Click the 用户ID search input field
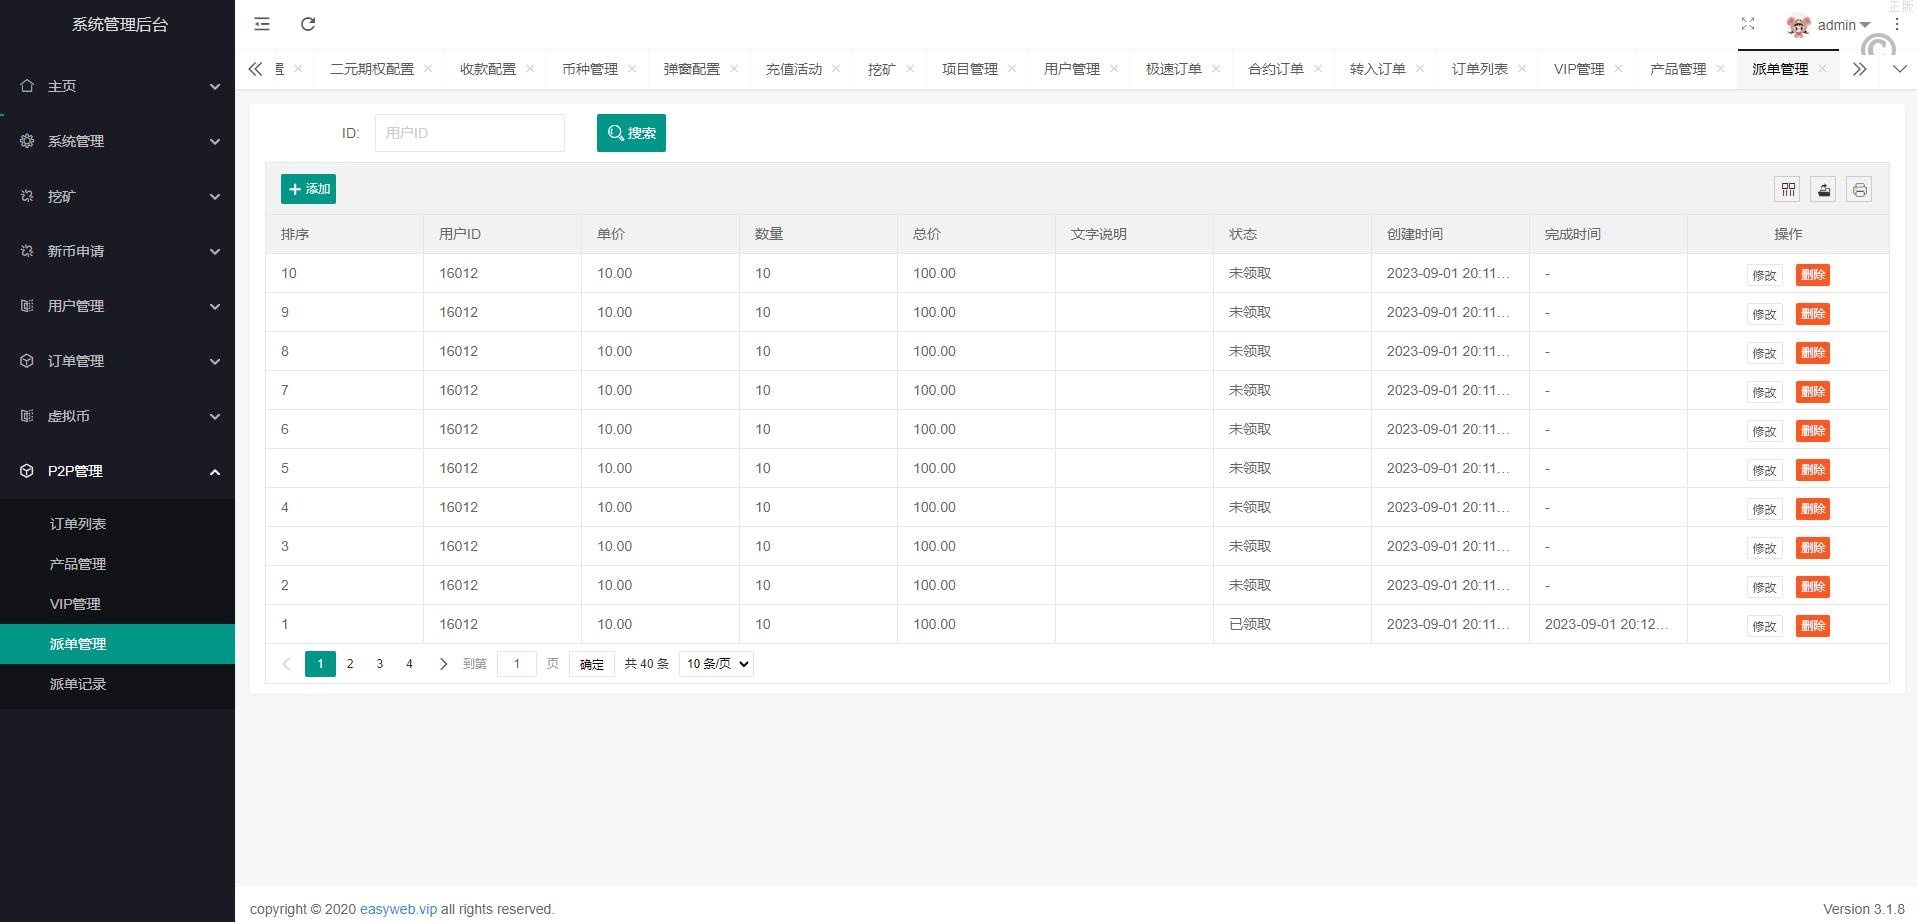Viewport: 1917px width, 922px height. (469, 133)
